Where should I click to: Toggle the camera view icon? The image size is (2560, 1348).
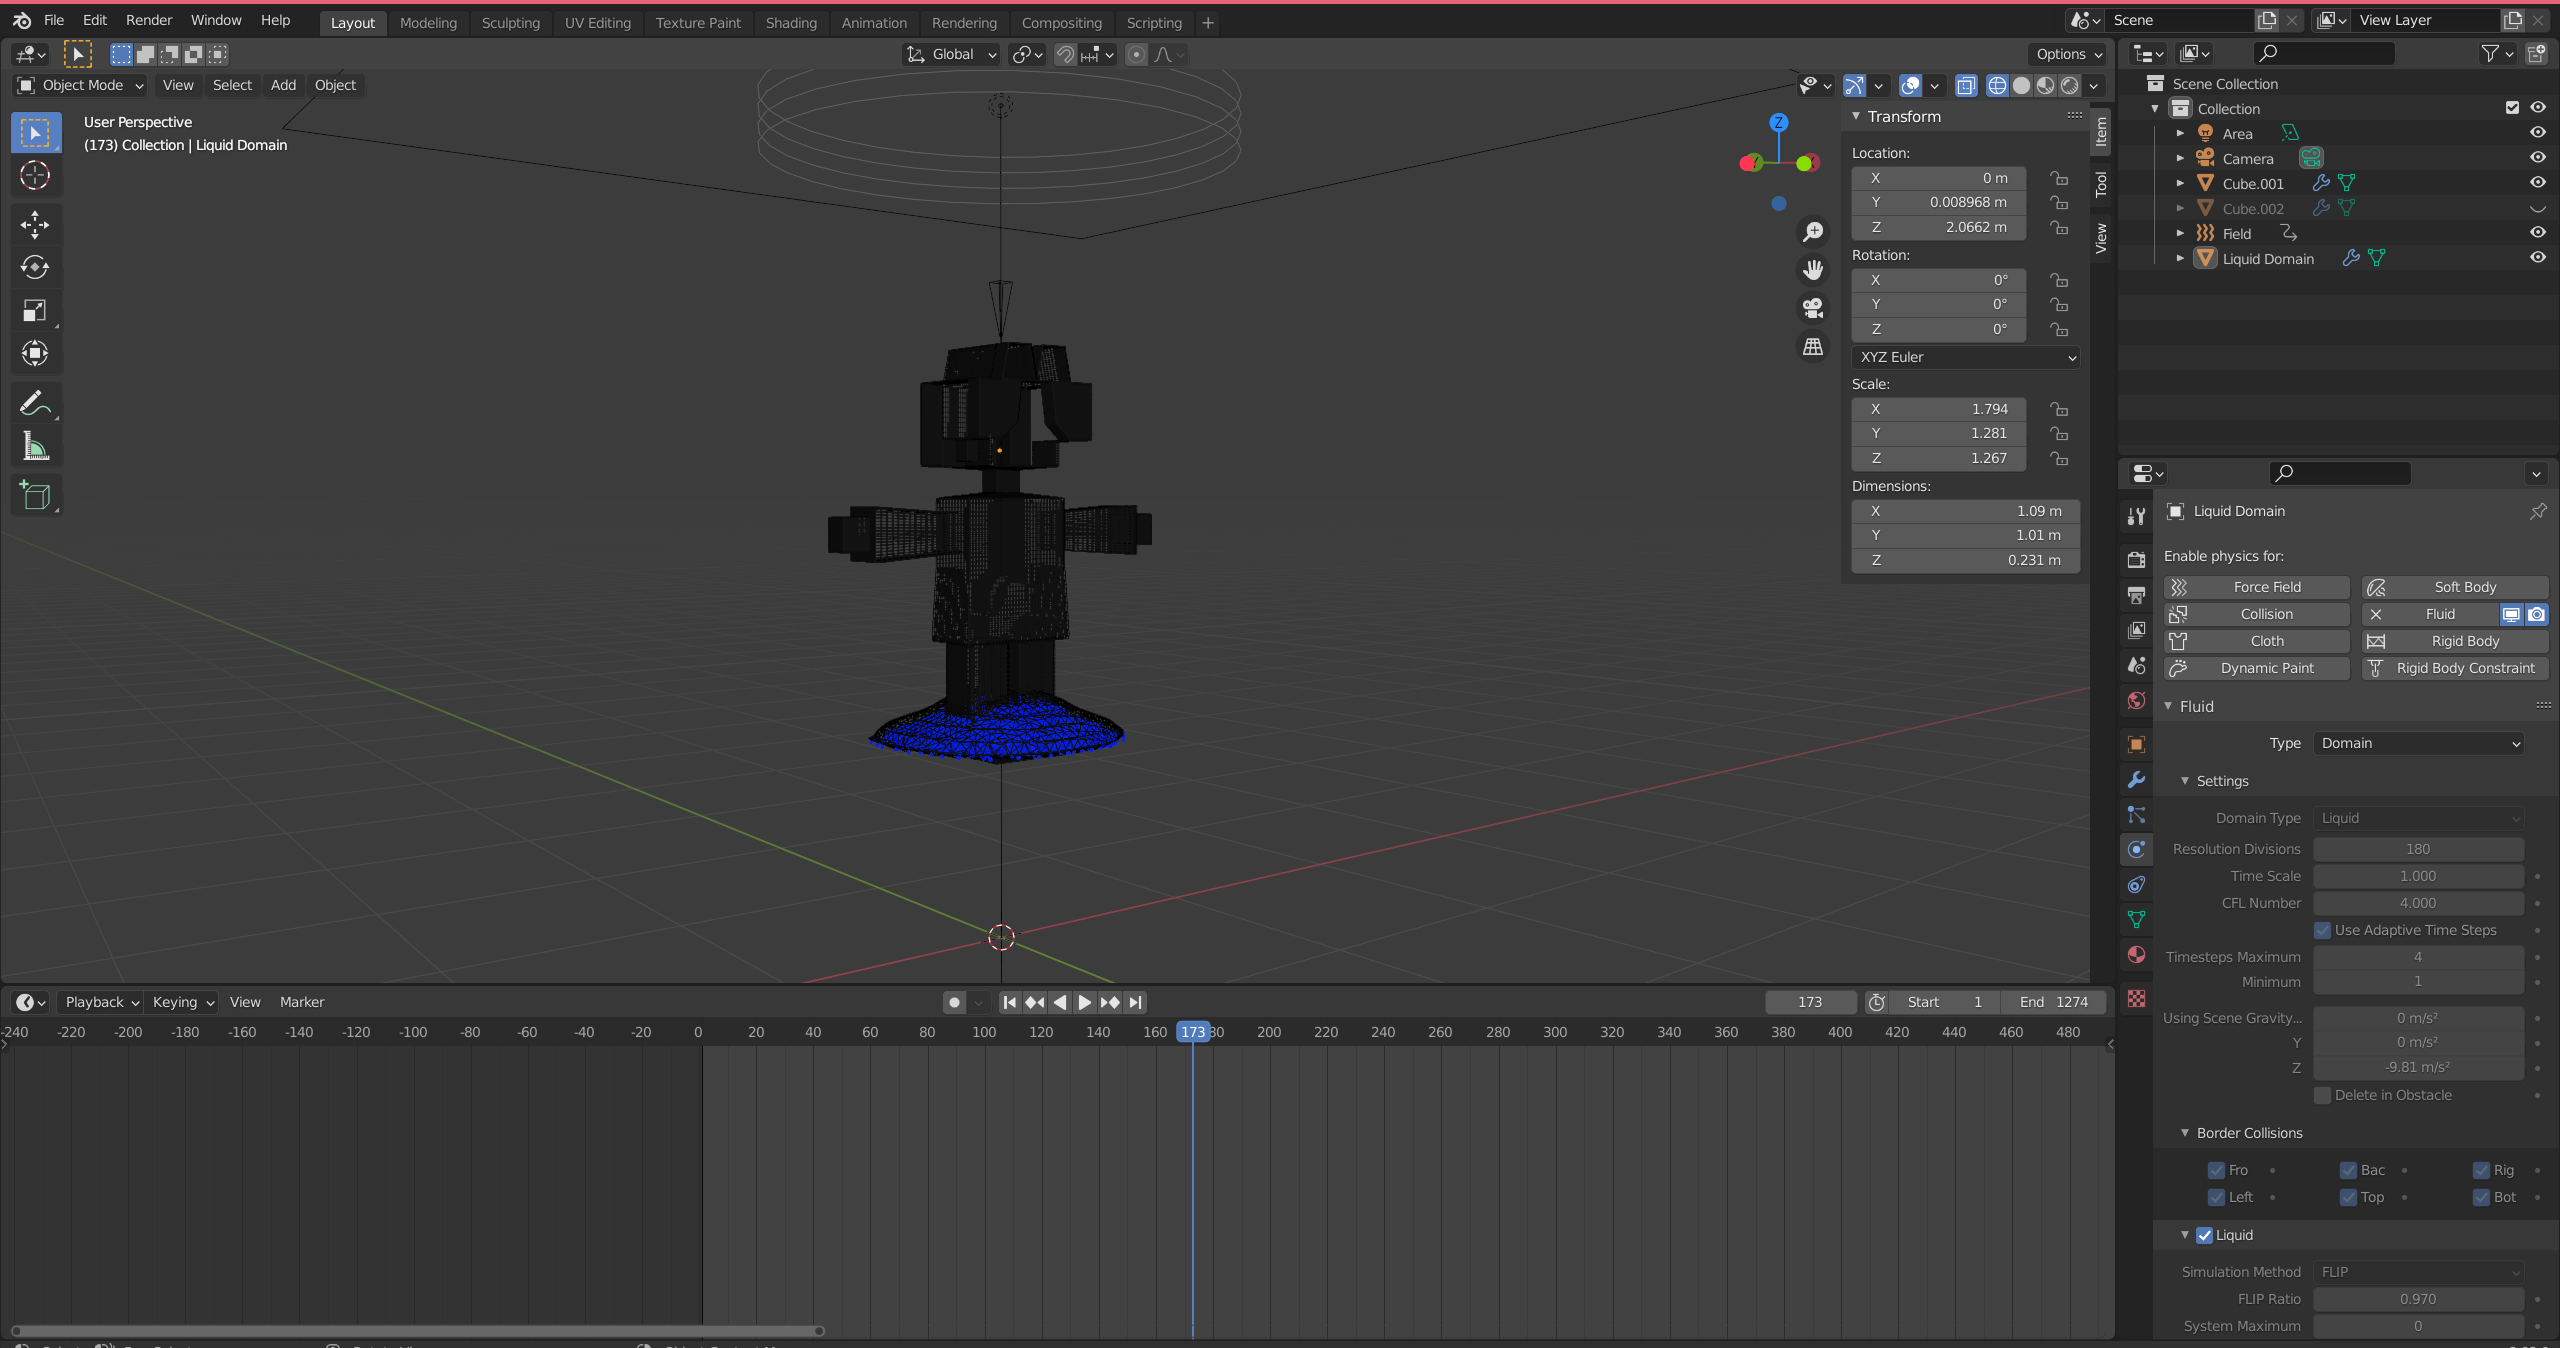(x=1813, y=308)
